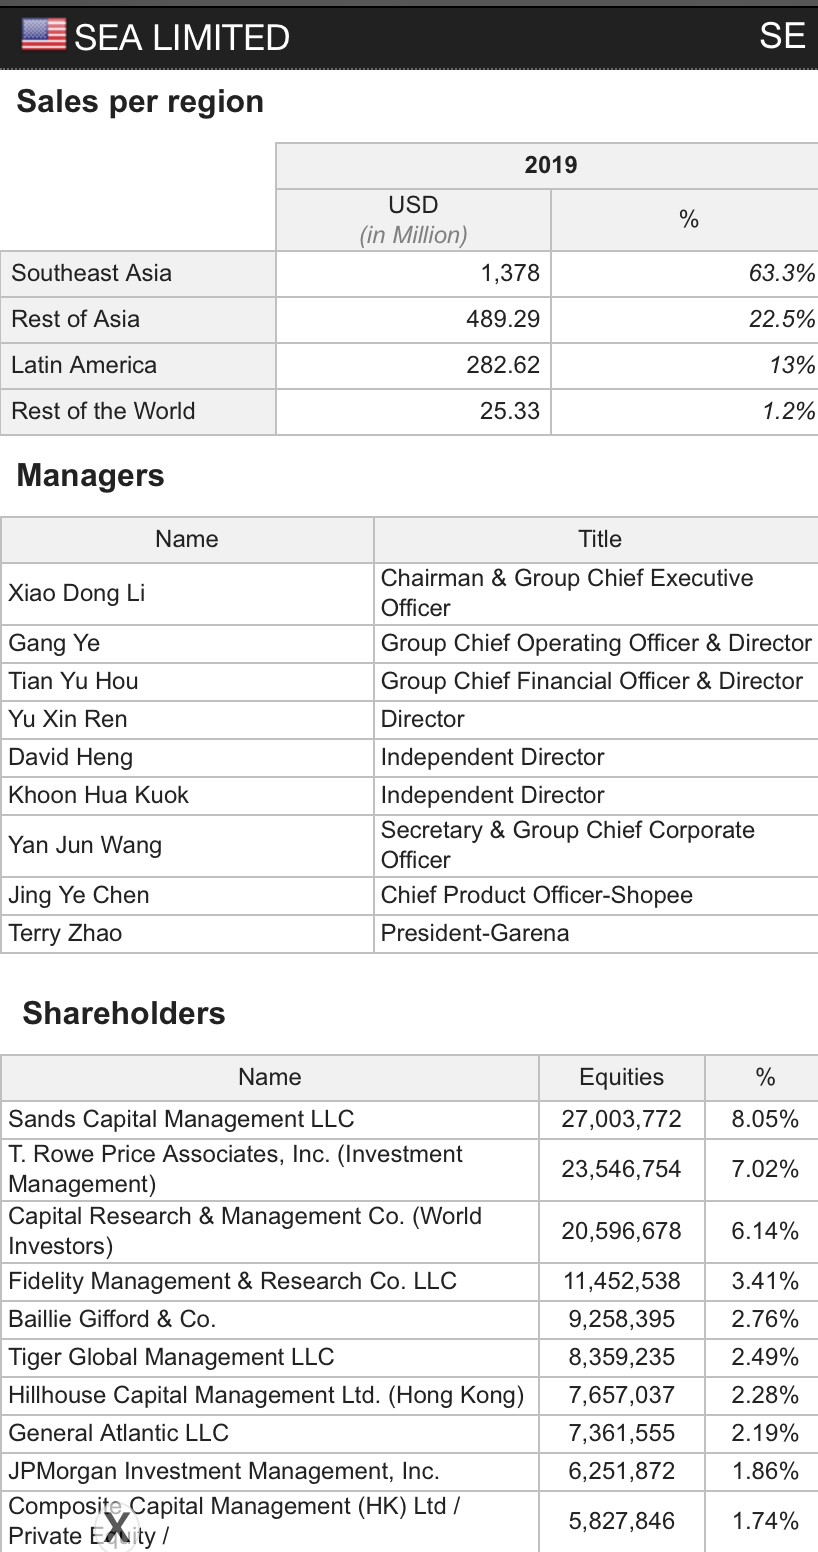Image resolution: width=818 pixels, height=1552 pixels.
Task: Close the overlay X icon at bottom
Action: (x=118, y=1527)
